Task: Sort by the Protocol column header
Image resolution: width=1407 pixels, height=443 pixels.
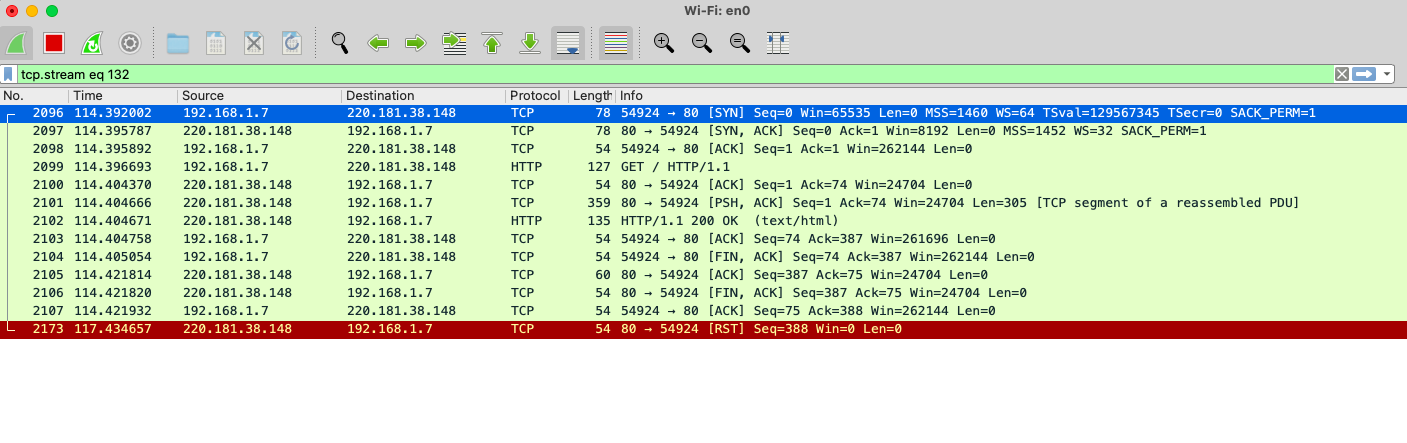Action: click(x=535, y=96)
